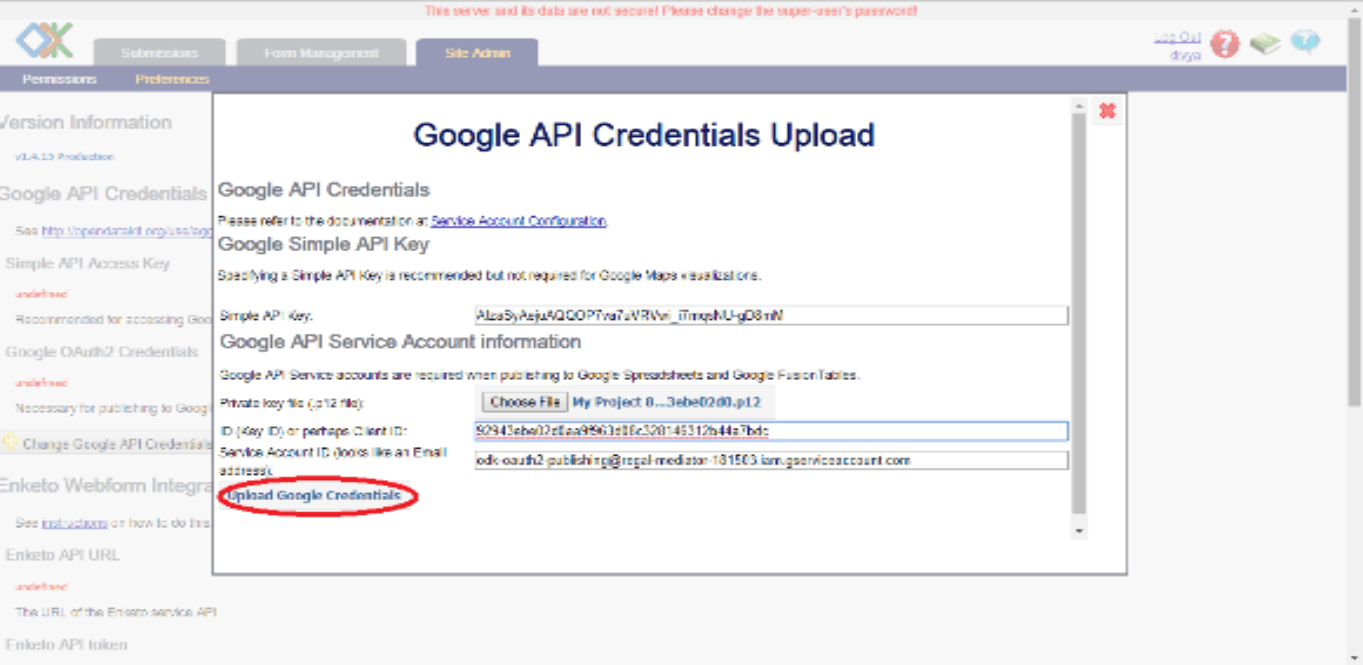Open the red question mark help icon
1363x665 pixels.
[1224, 44]
